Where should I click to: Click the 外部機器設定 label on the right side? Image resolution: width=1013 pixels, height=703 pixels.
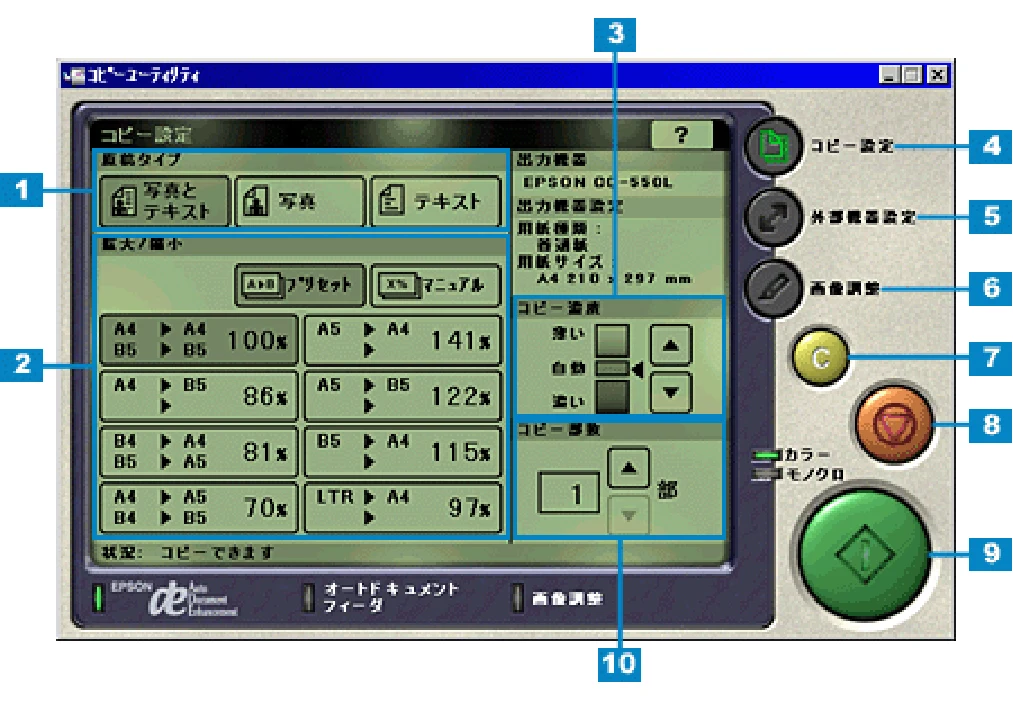click(x=864, y=217)
